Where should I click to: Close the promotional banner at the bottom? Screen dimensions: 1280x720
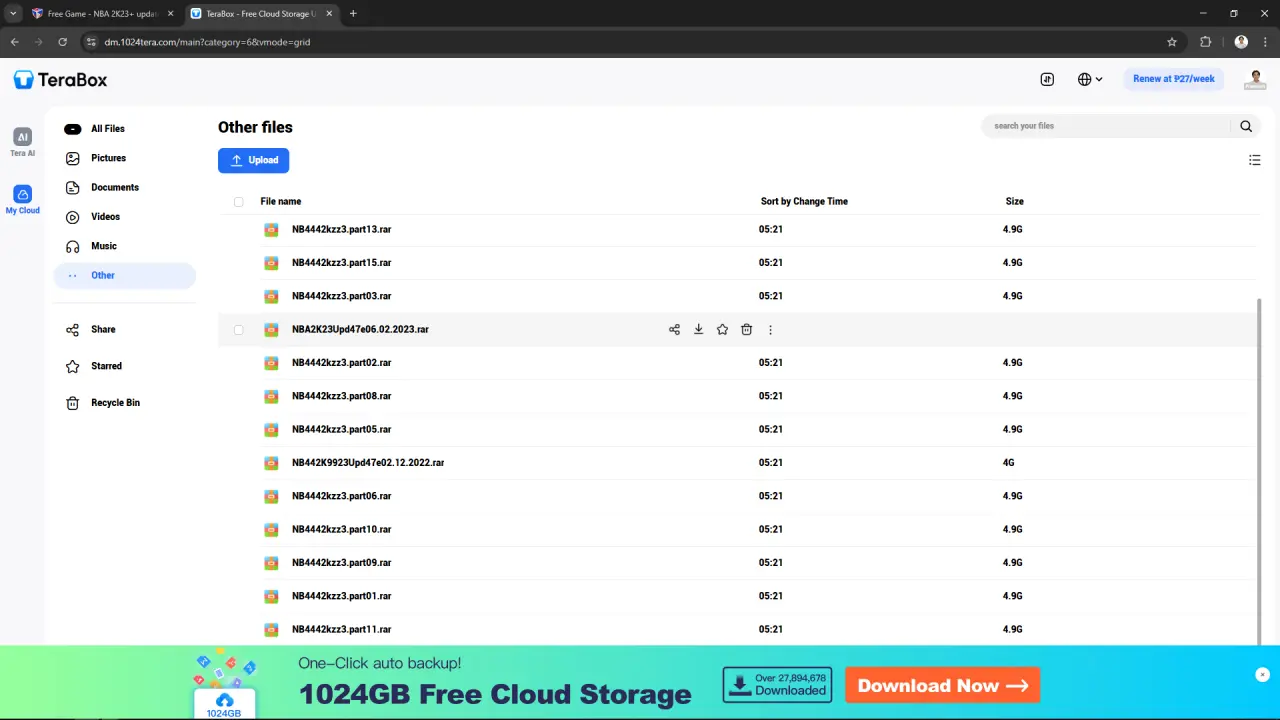coord(1262,675)
